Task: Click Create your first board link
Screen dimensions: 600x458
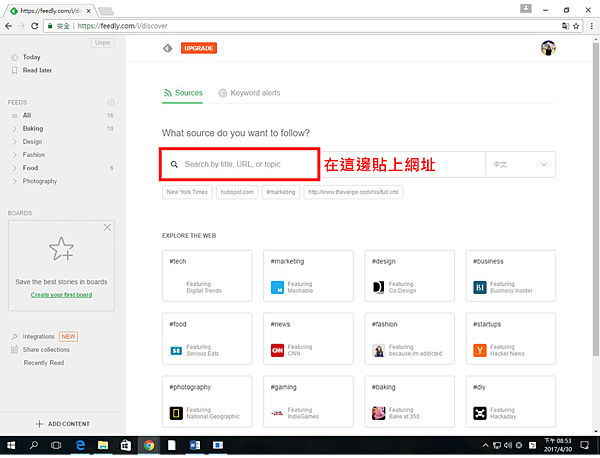Action: 61,295
